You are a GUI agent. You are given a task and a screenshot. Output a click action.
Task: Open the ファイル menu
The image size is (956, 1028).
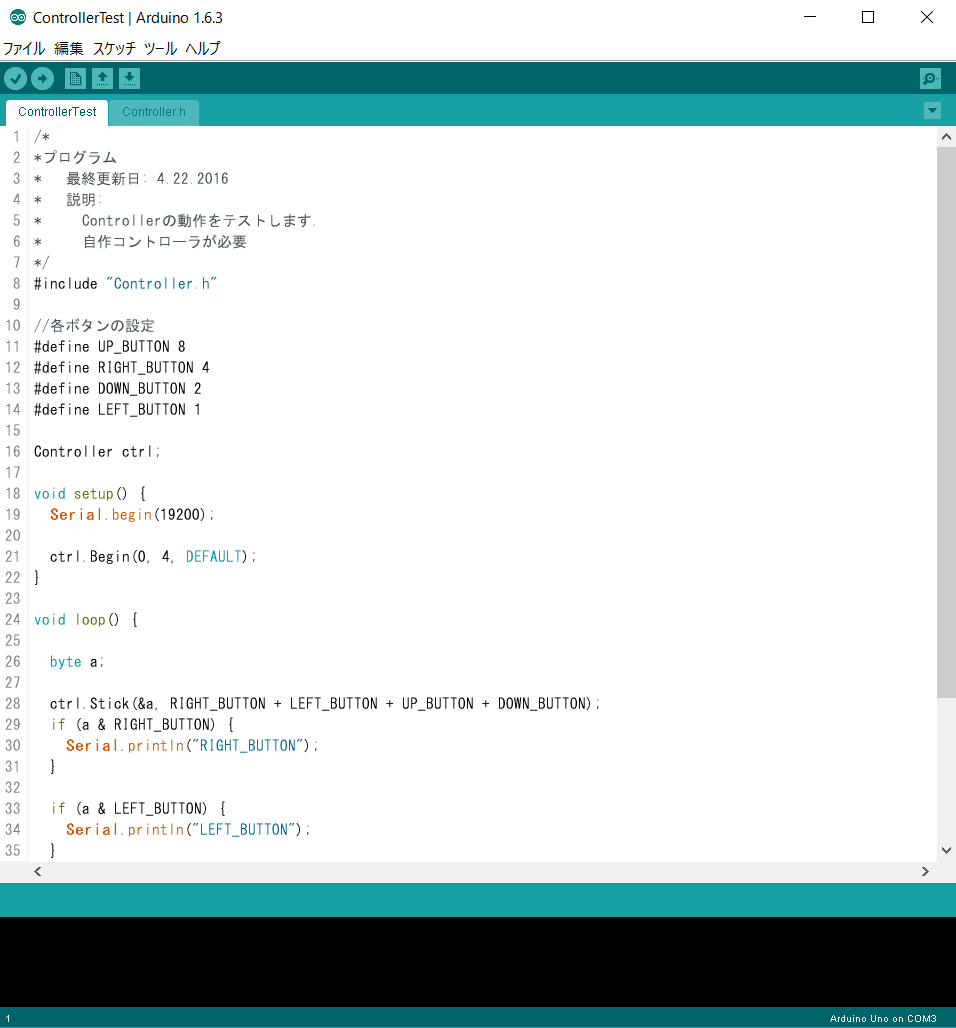[x=24, y=49]
